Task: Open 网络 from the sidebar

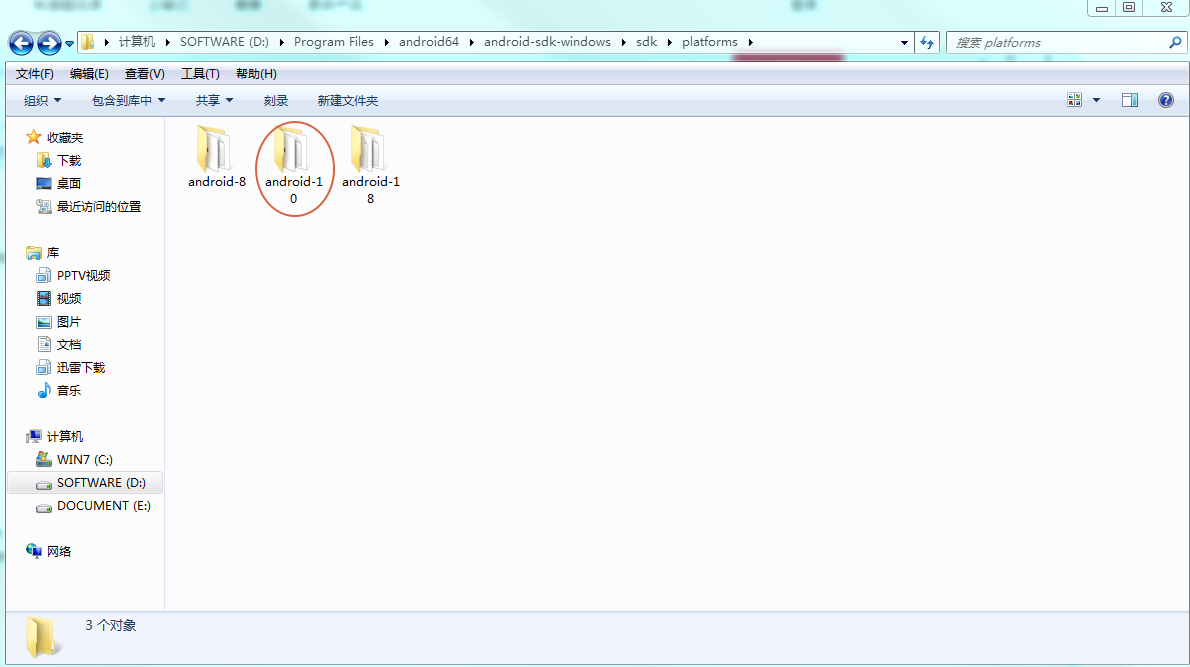Action: [62, 551]
